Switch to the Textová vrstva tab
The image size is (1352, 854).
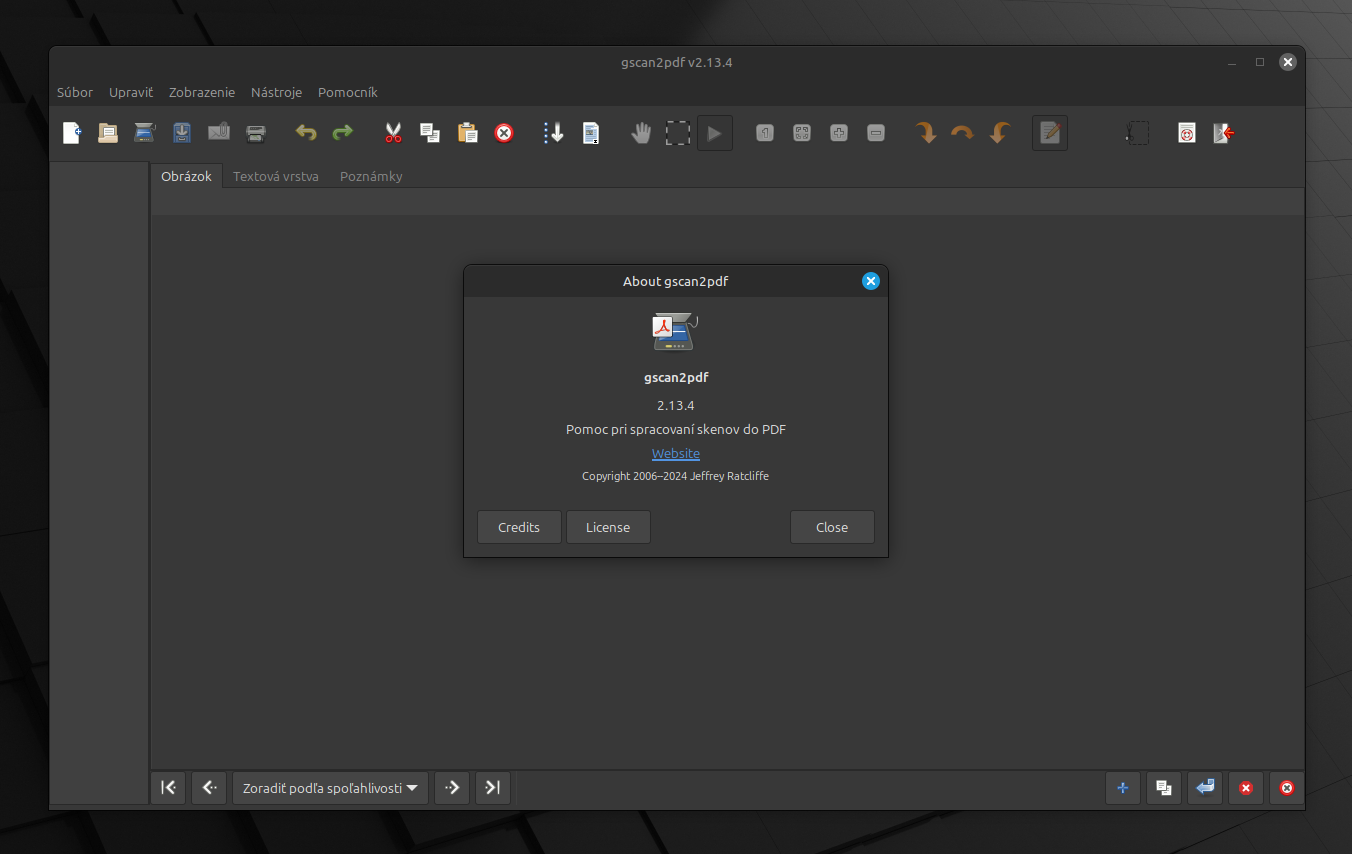[276, 176]
